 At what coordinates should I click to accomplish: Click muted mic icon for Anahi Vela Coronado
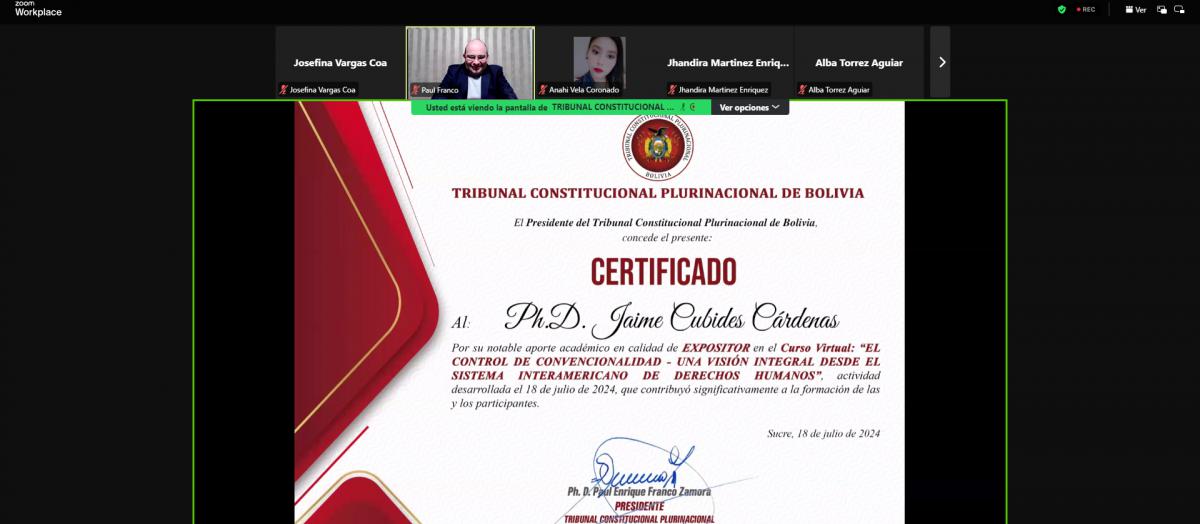pyautogui.click(x=543, y=90)
